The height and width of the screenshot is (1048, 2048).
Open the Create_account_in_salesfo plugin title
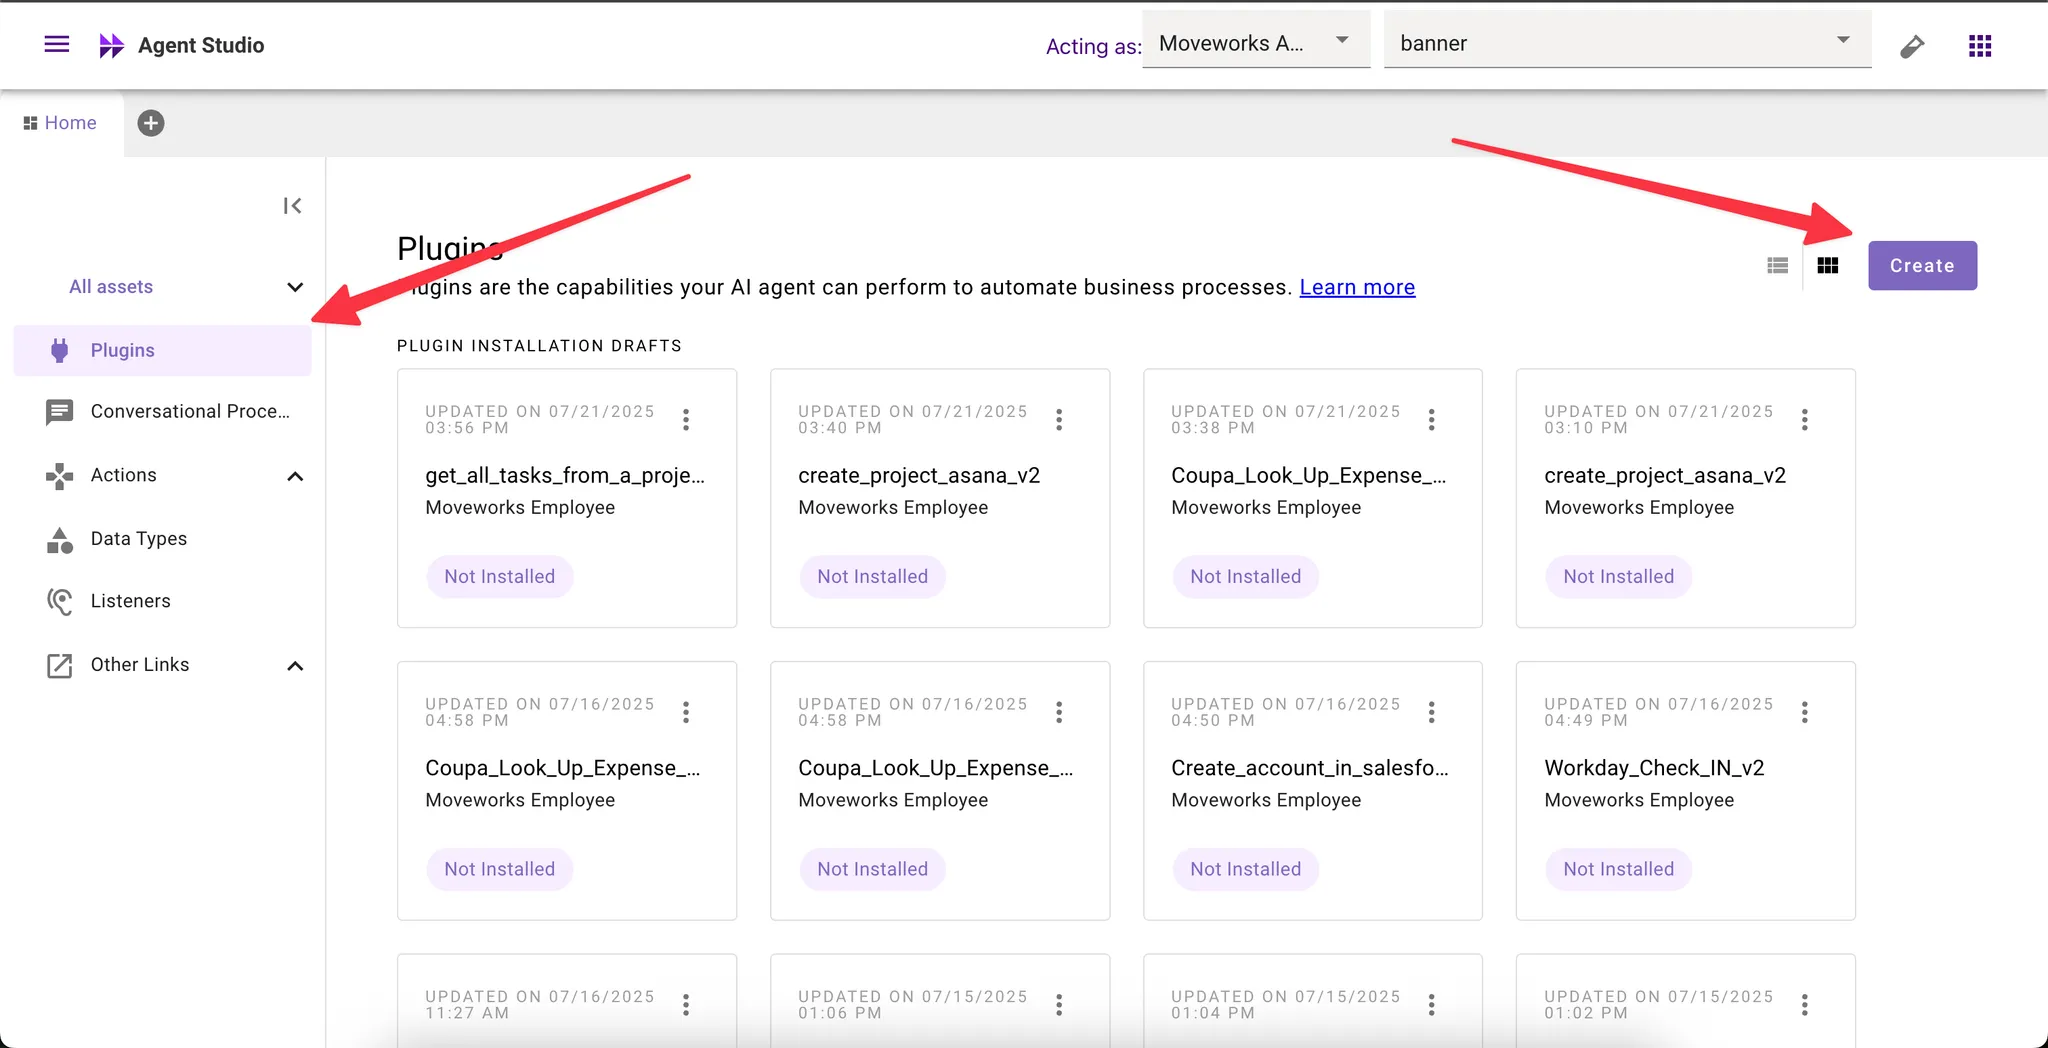1310,768
